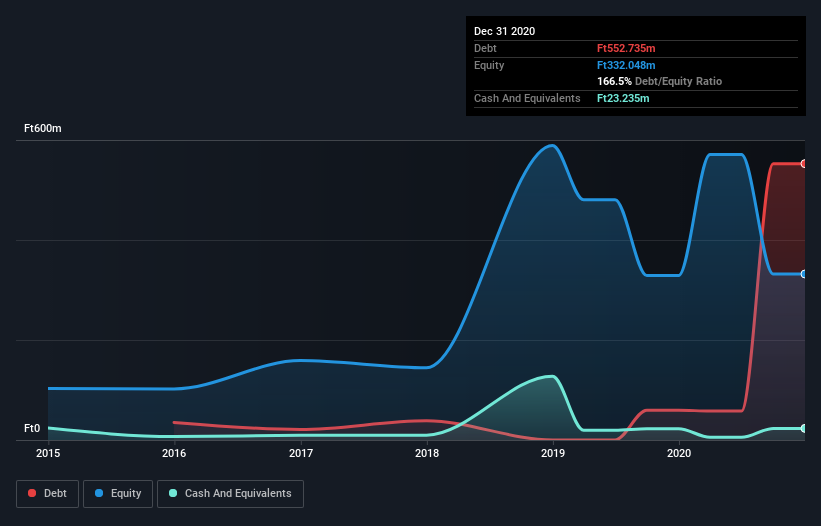Click the Ft0 y-axis label
This screenshot has width=821, height=526.
pos(32,428)
